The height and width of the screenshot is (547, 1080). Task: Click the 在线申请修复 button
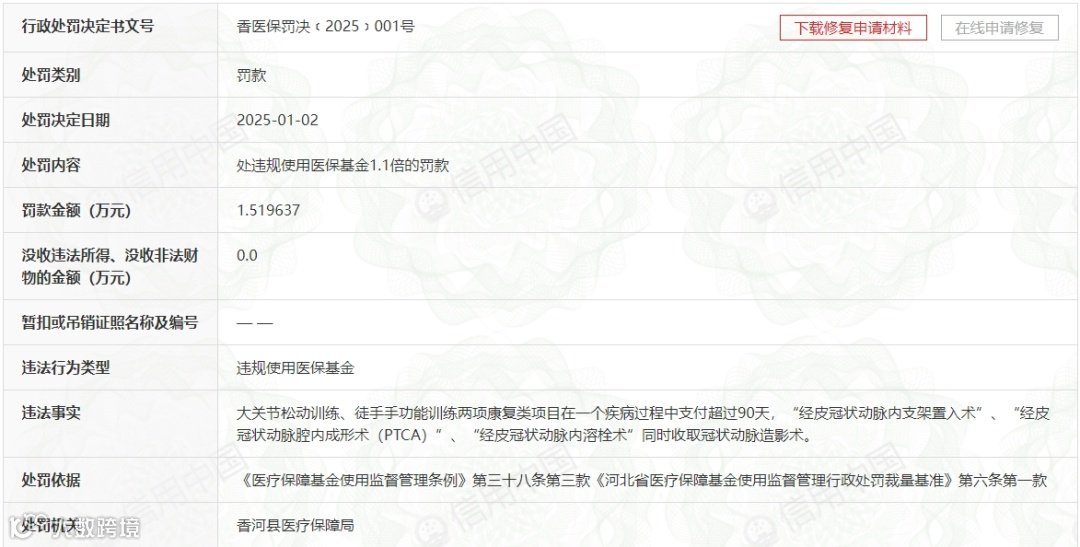pos(999,28)
